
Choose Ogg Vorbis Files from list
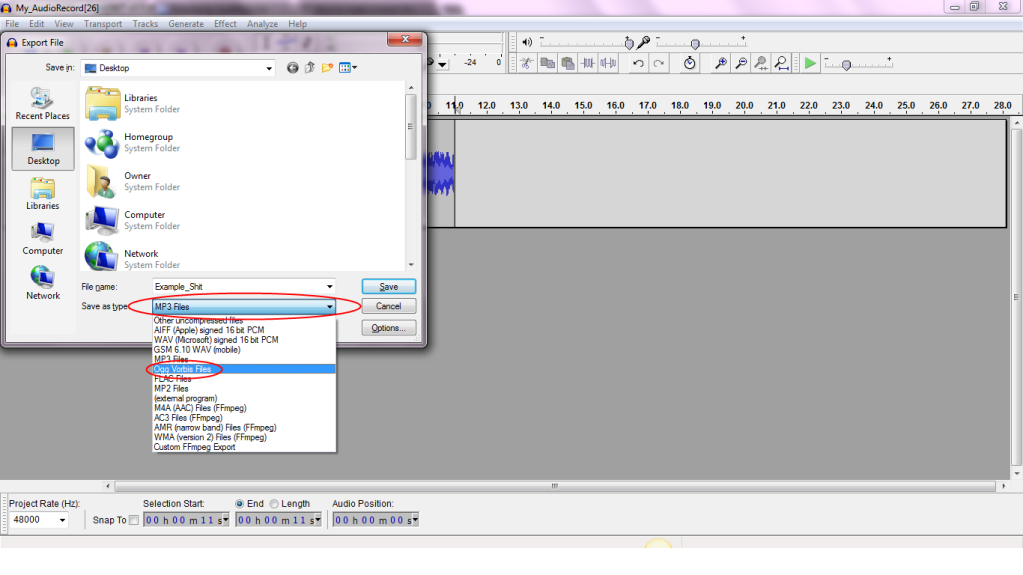[244, 369]
